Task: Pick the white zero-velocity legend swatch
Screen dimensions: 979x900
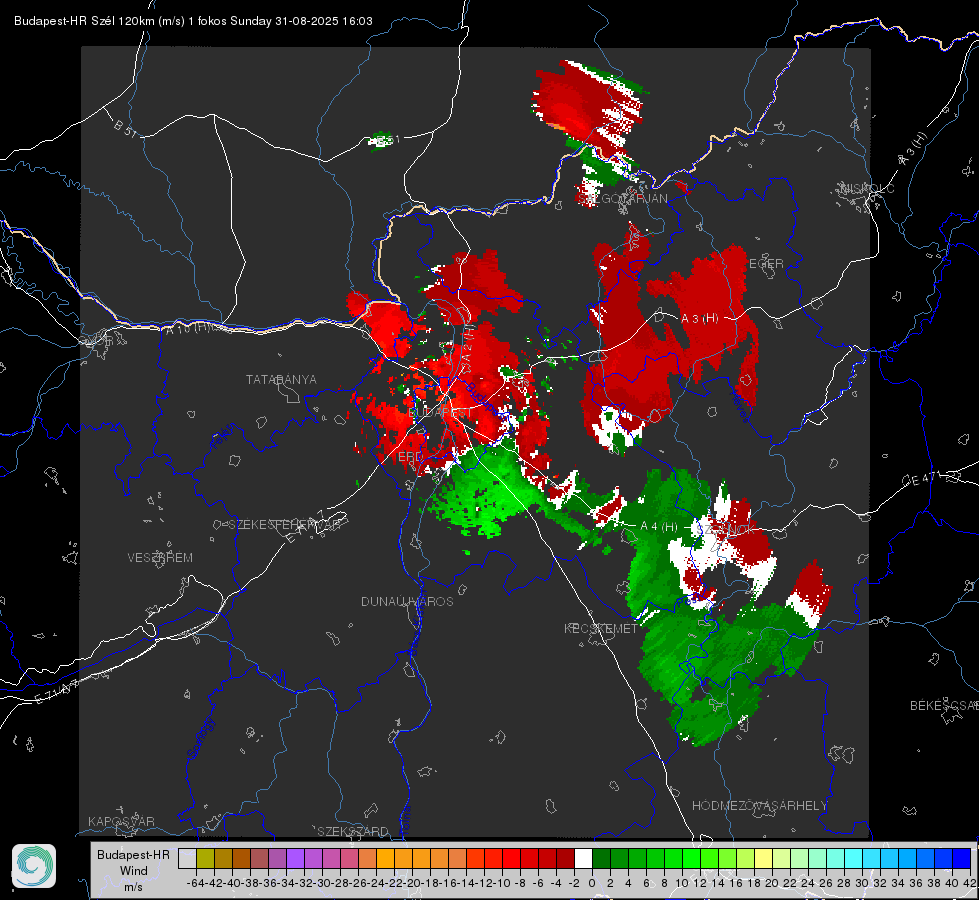Action: (583, 858)
